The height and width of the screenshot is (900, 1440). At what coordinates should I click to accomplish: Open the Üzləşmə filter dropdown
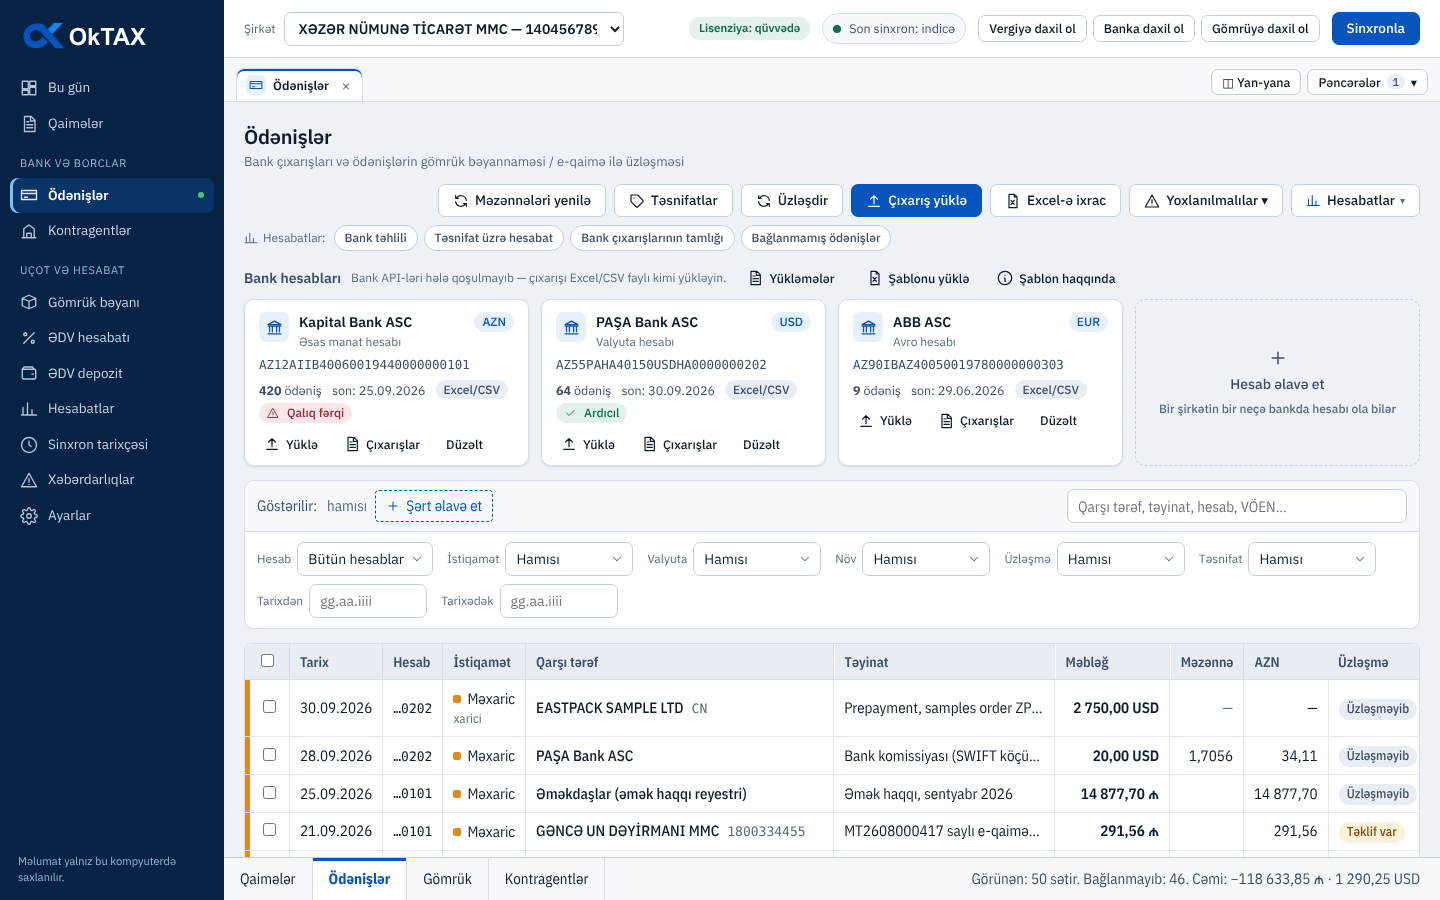point(1121,559)
